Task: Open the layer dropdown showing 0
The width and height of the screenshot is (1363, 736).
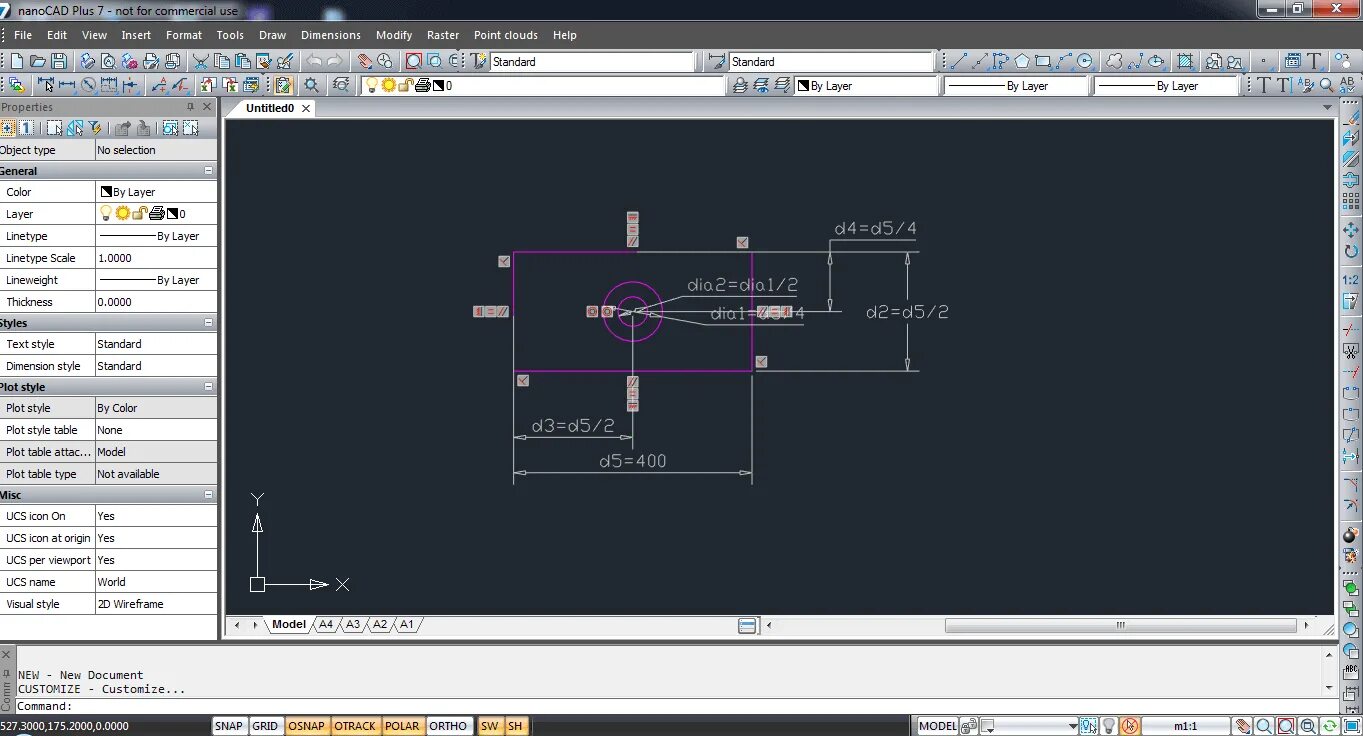Action: tap(543, 86)
